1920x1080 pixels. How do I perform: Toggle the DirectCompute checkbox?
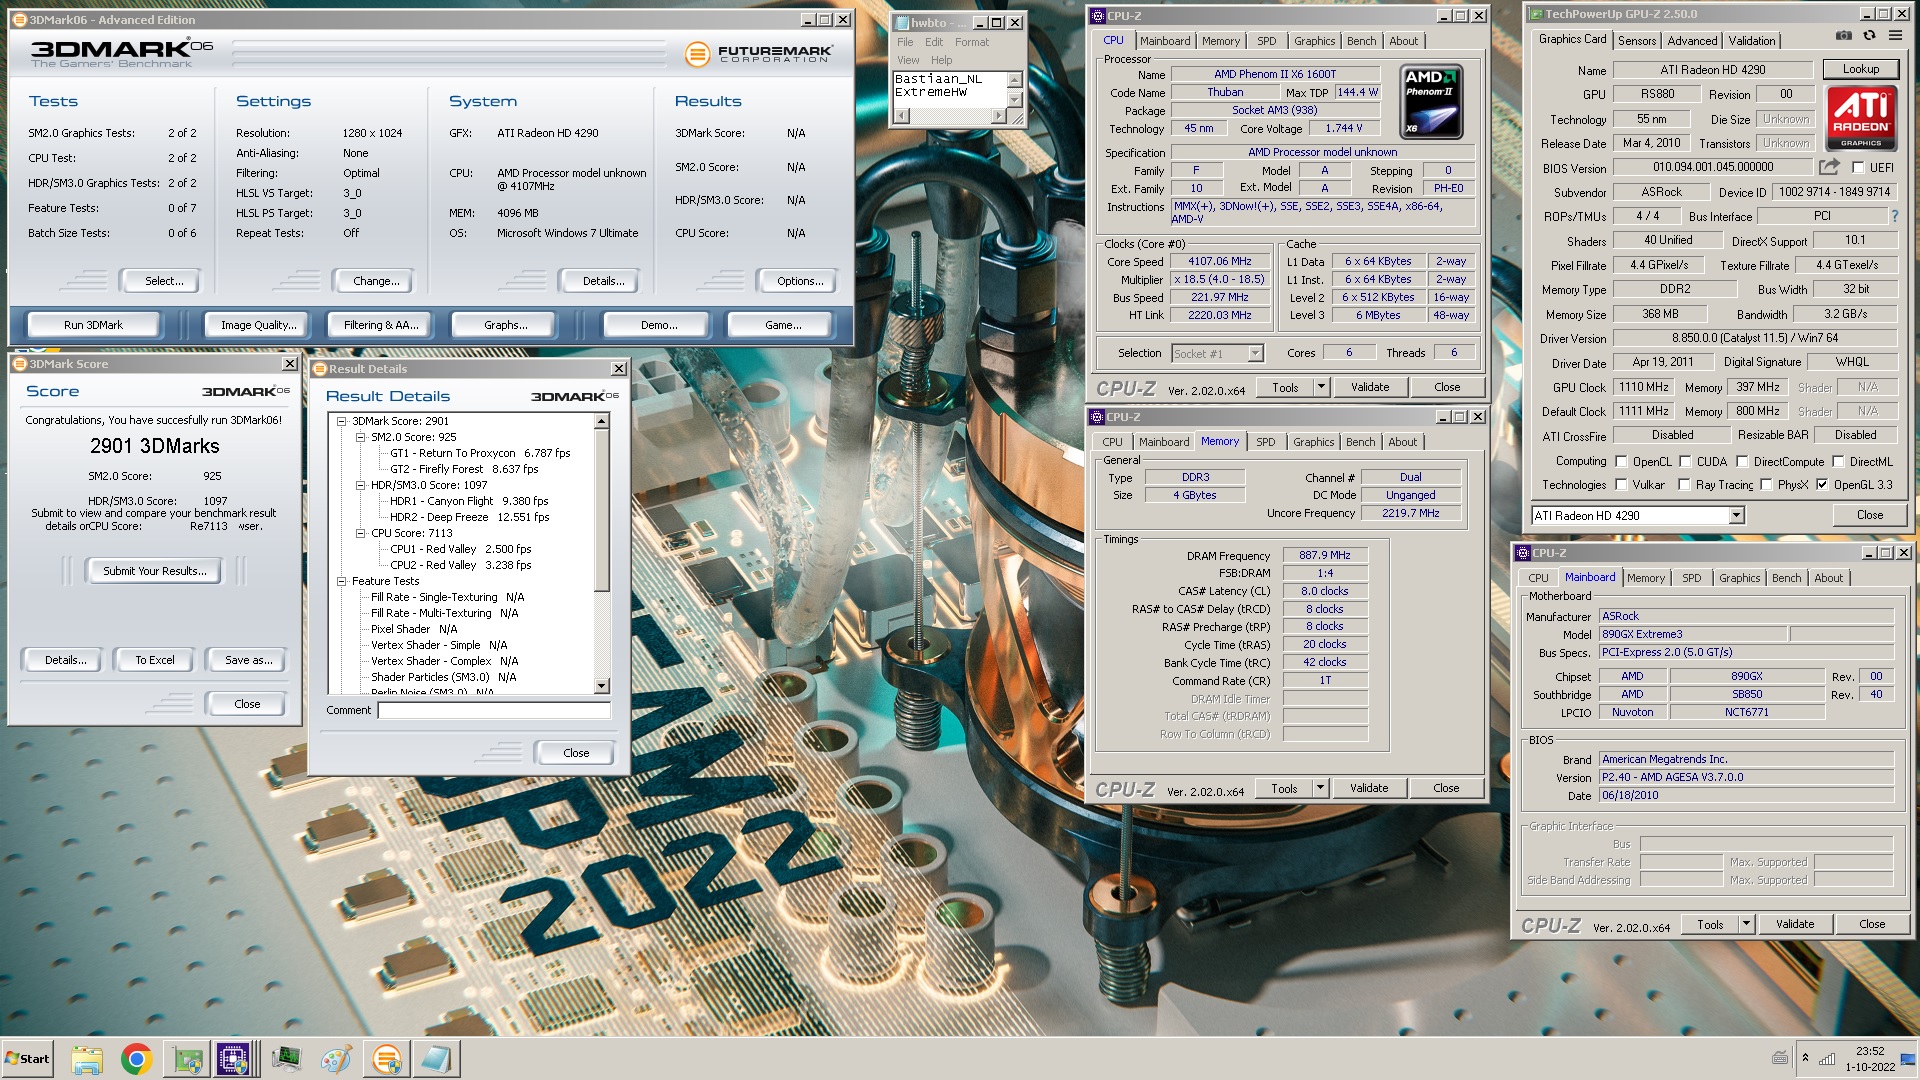coord(1742,462)
